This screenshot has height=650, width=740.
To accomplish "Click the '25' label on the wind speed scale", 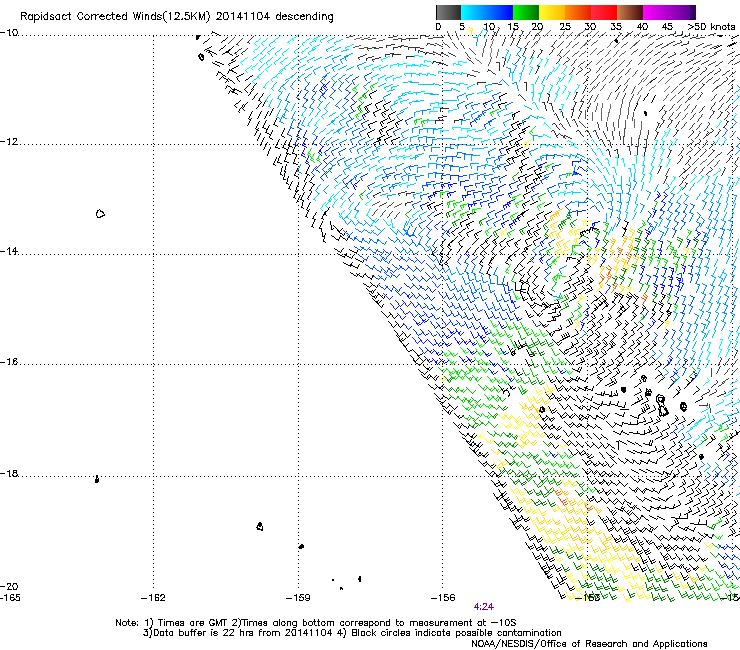I will click(565, 27).
